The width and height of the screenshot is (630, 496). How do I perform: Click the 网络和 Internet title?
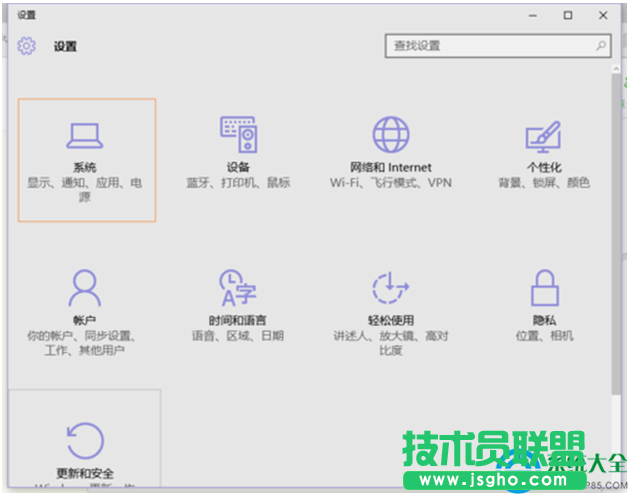391,167
